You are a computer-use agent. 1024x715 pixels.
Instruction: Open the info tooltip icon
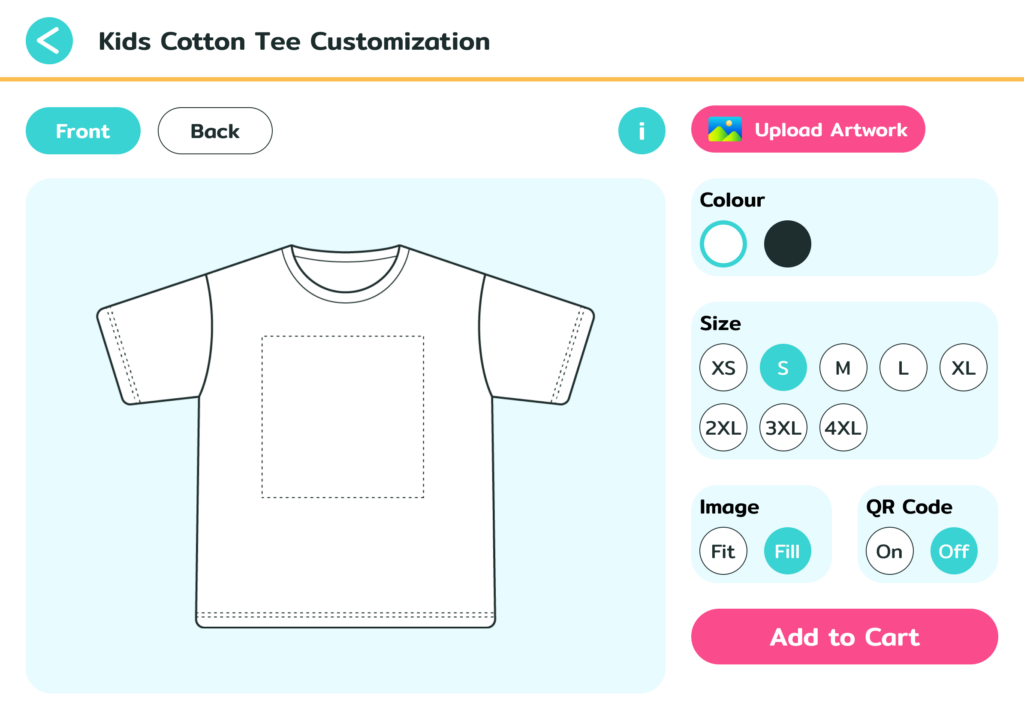click(642, 130)
